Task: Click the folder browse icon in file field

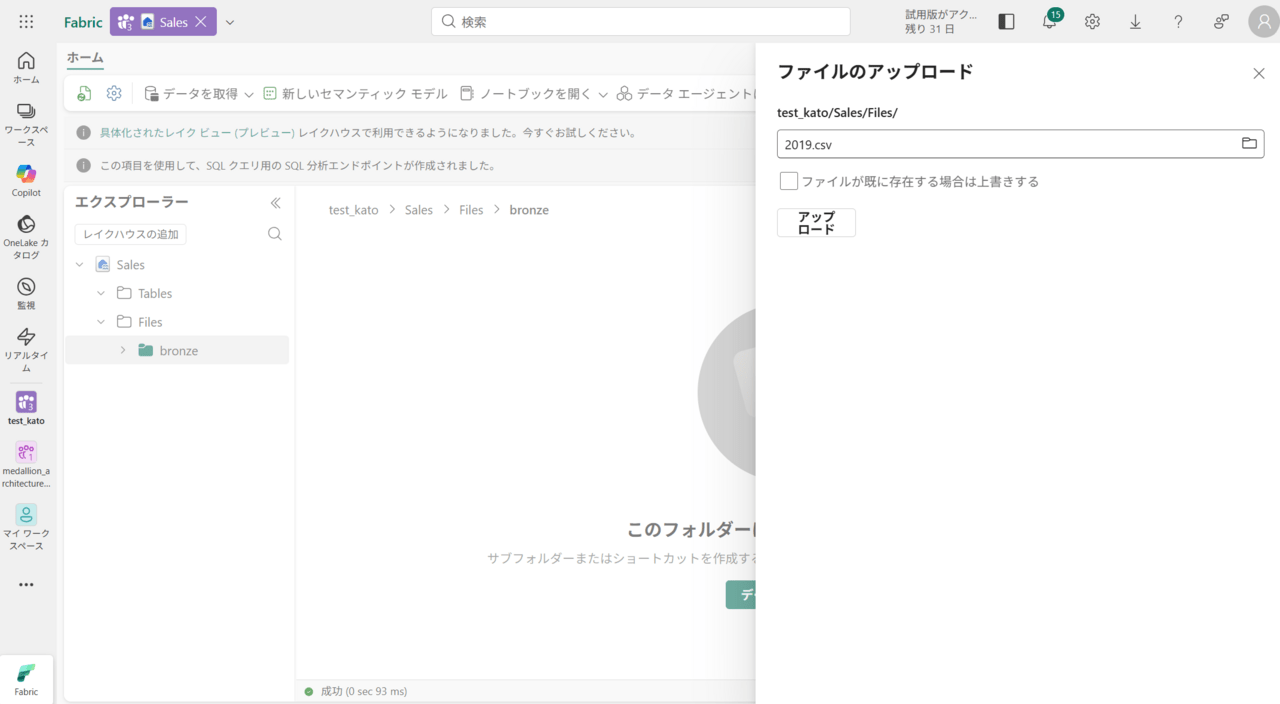Action: pos(1249,144)
